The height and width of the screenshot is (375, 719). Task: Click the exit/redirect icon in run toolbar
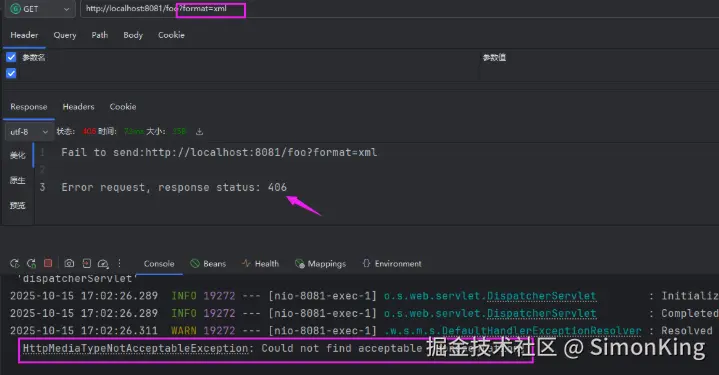[86, 263]
